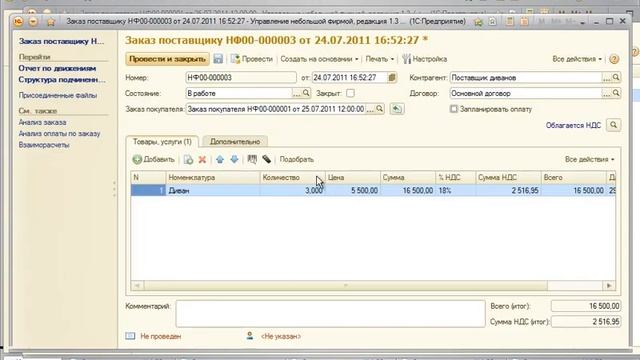
Task: Open 'Отчет по движениям' in side panel
Action: pos(57,69)
